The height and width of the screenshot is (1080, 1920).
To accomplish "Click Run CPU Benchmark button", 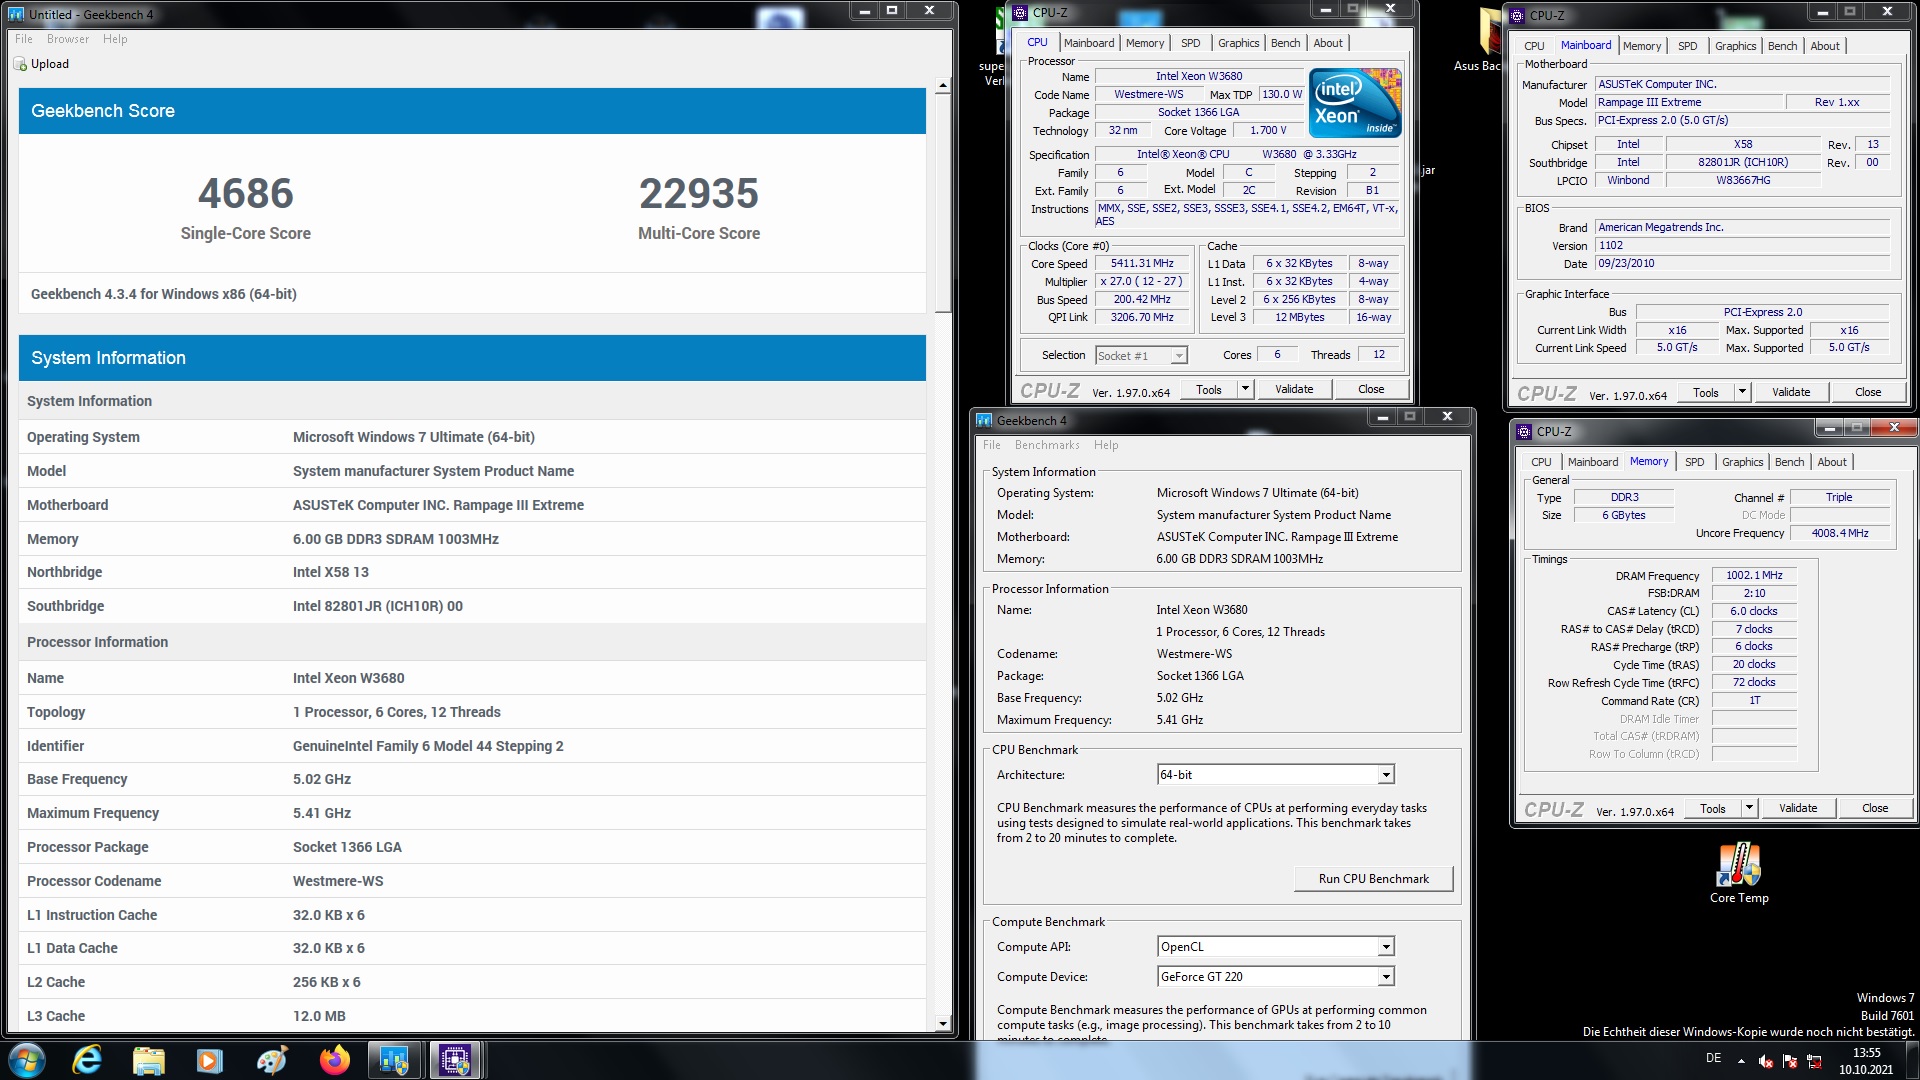I will (x=1373, y=879).
